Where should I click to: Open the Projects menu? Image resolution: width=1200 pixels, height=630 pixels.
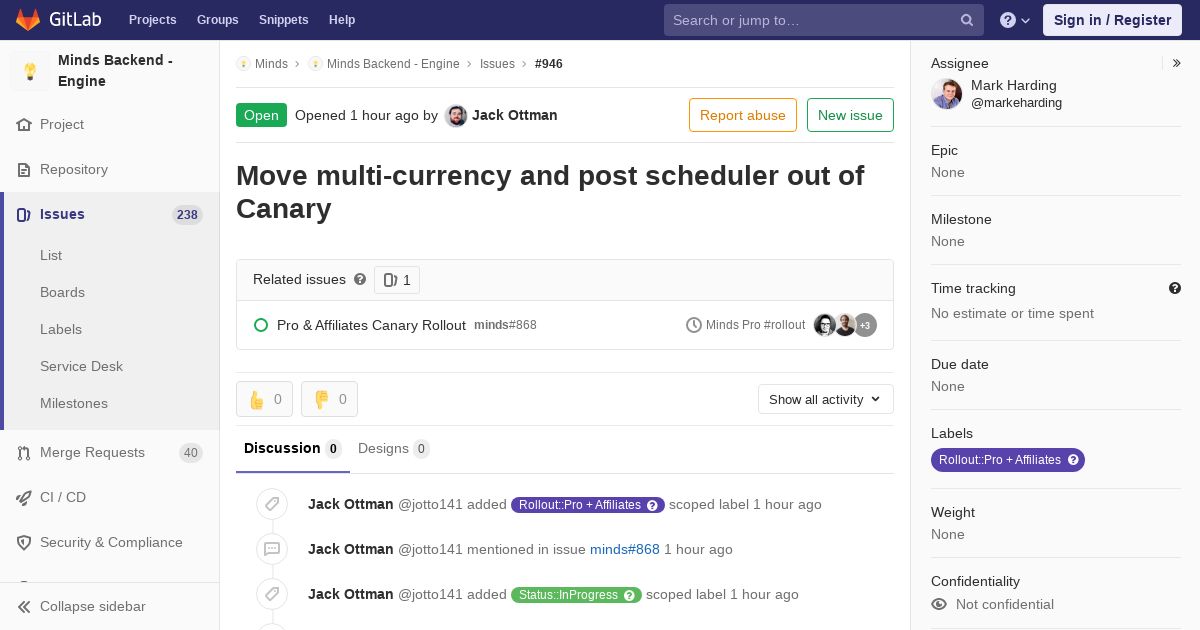[153, 20]
